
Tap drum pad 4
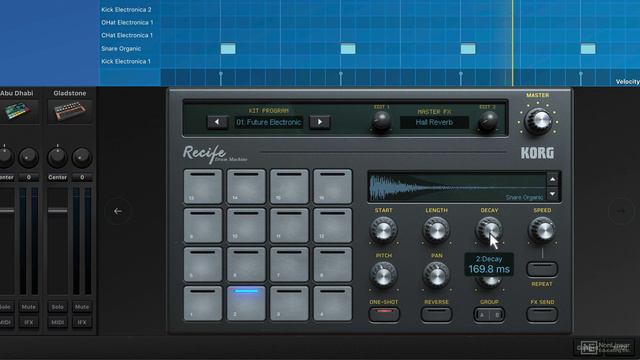(333, 303)
